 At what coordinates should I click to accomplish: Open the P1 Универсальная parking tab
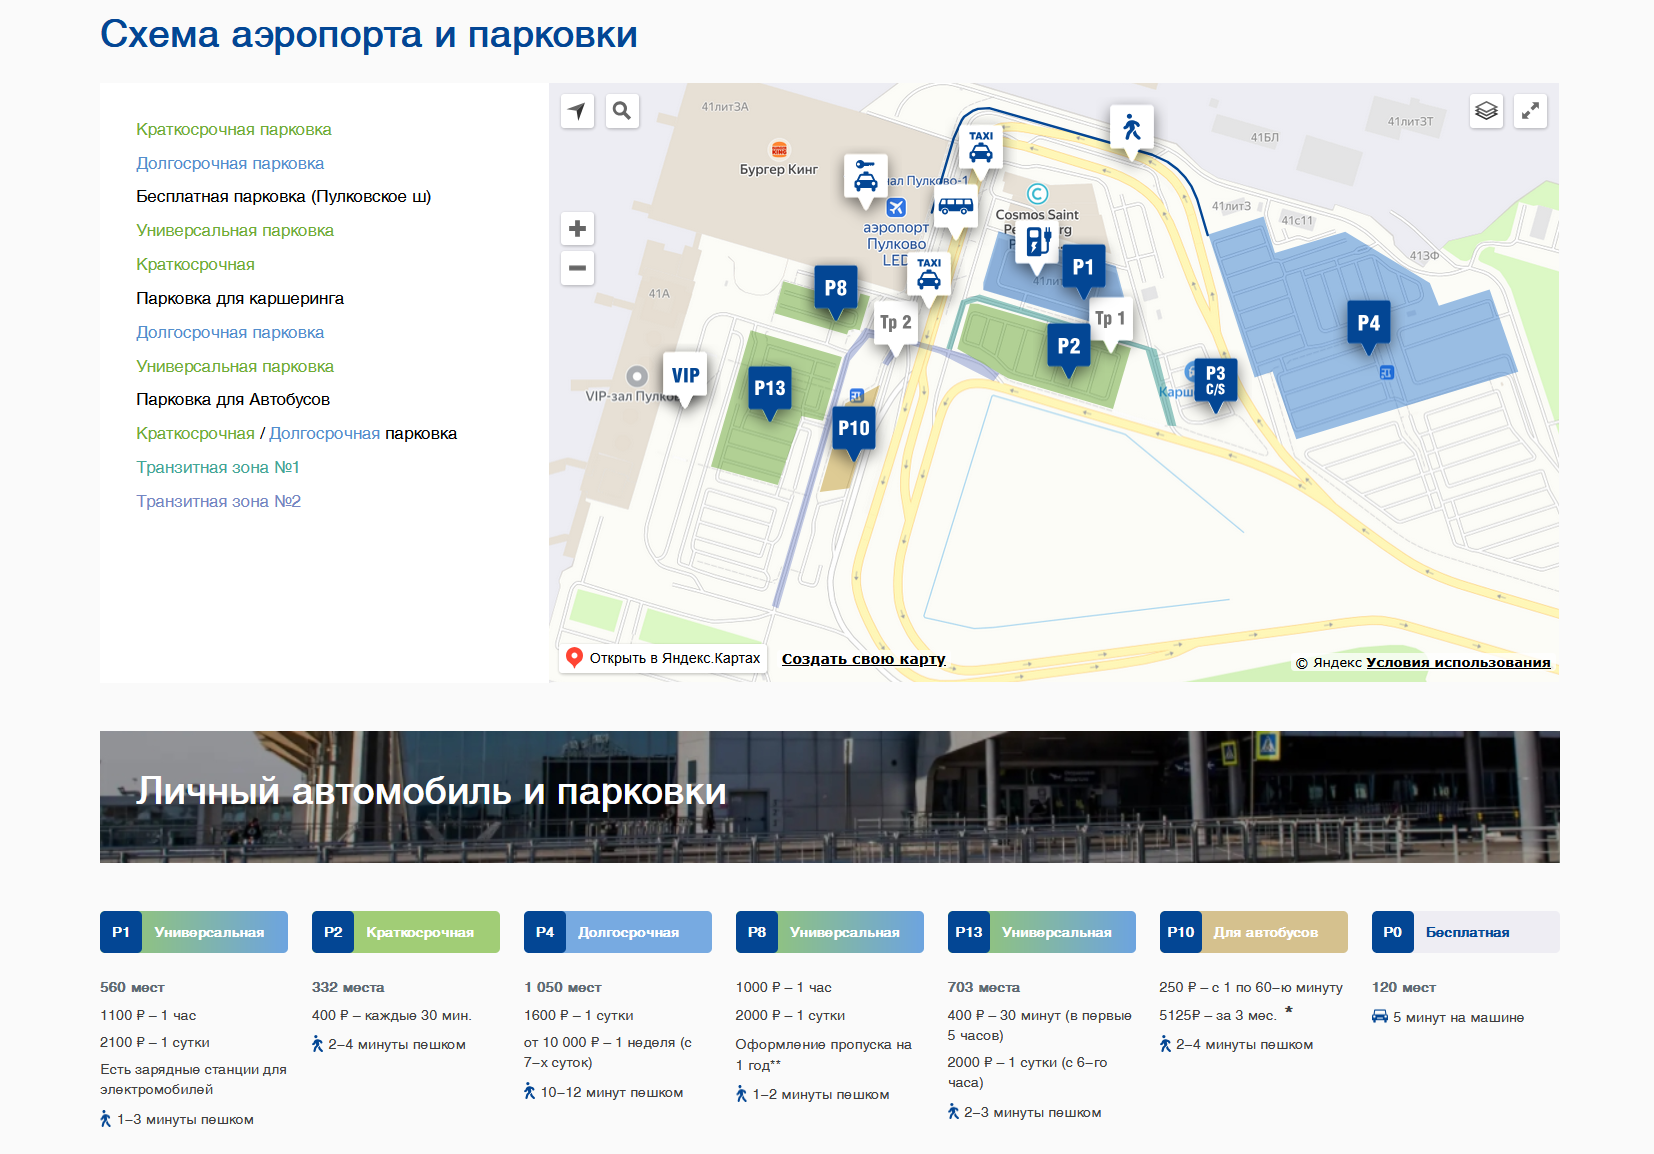coord(194,932)
